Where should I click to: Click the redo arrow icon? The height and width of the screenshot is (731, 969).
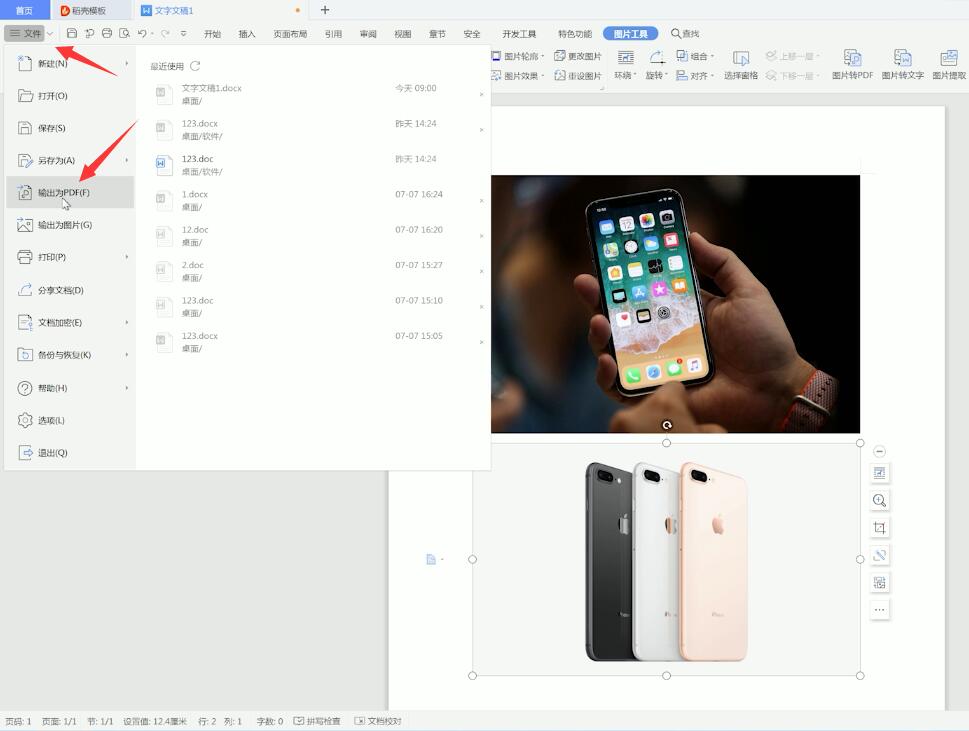165,33
